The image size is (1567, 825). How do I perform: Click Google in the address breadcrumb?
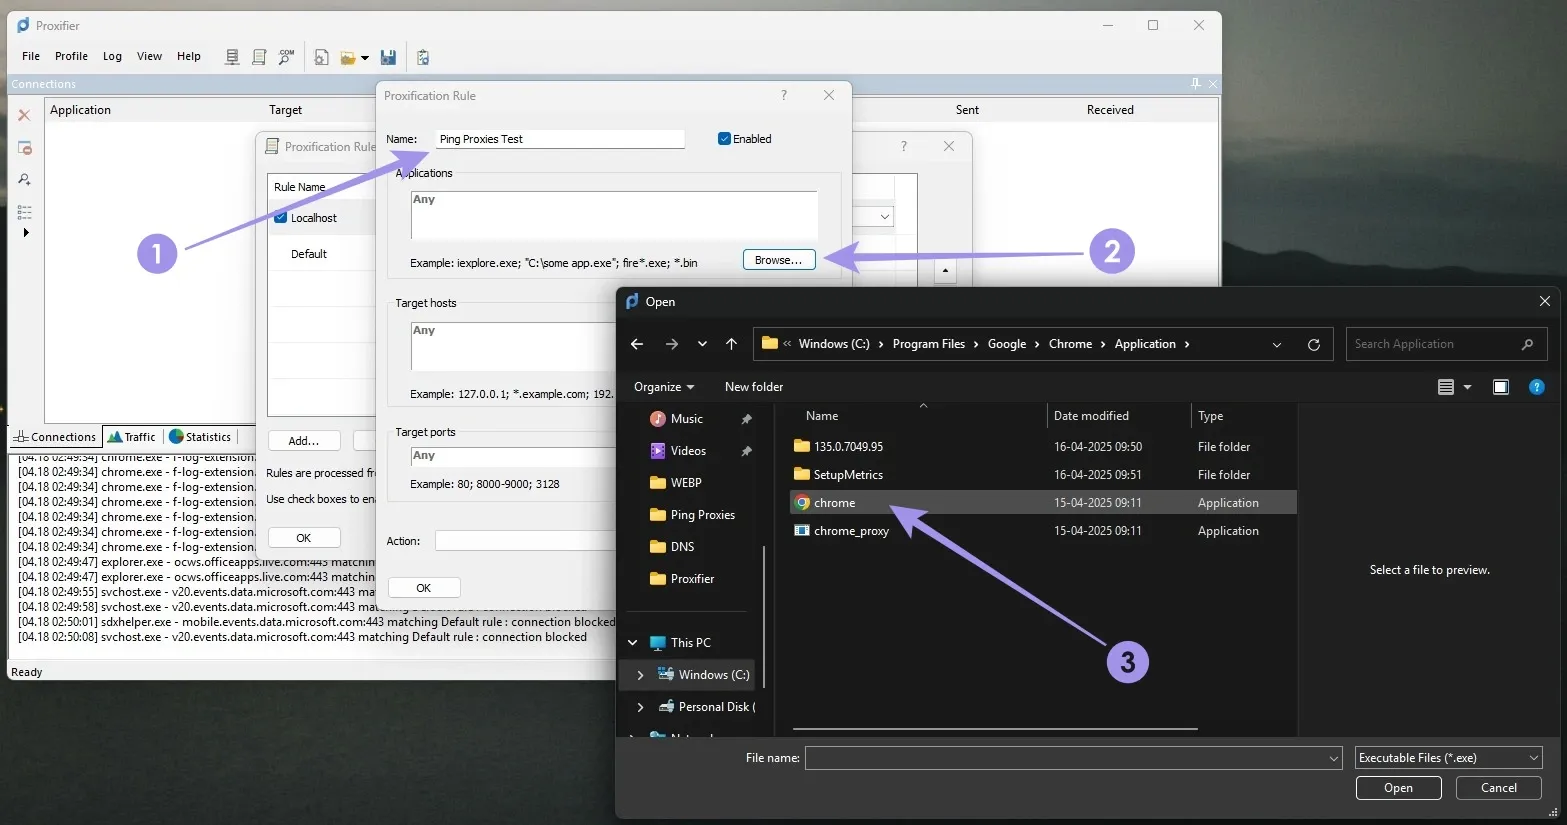(x=1007, y=344)
